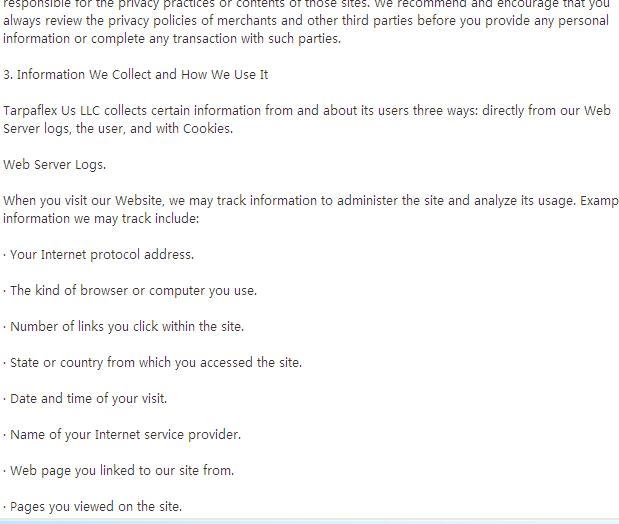Click 'always review the privacy policies of merchants' line
The height and width of the screenshot is (524, 619).
tap(306, 21)
